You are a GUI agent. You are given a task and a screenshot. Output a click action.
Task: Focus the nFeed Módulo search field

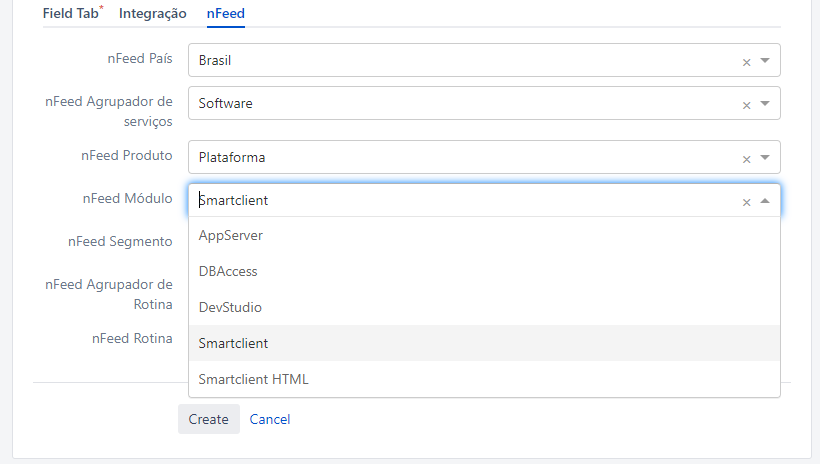460,200
